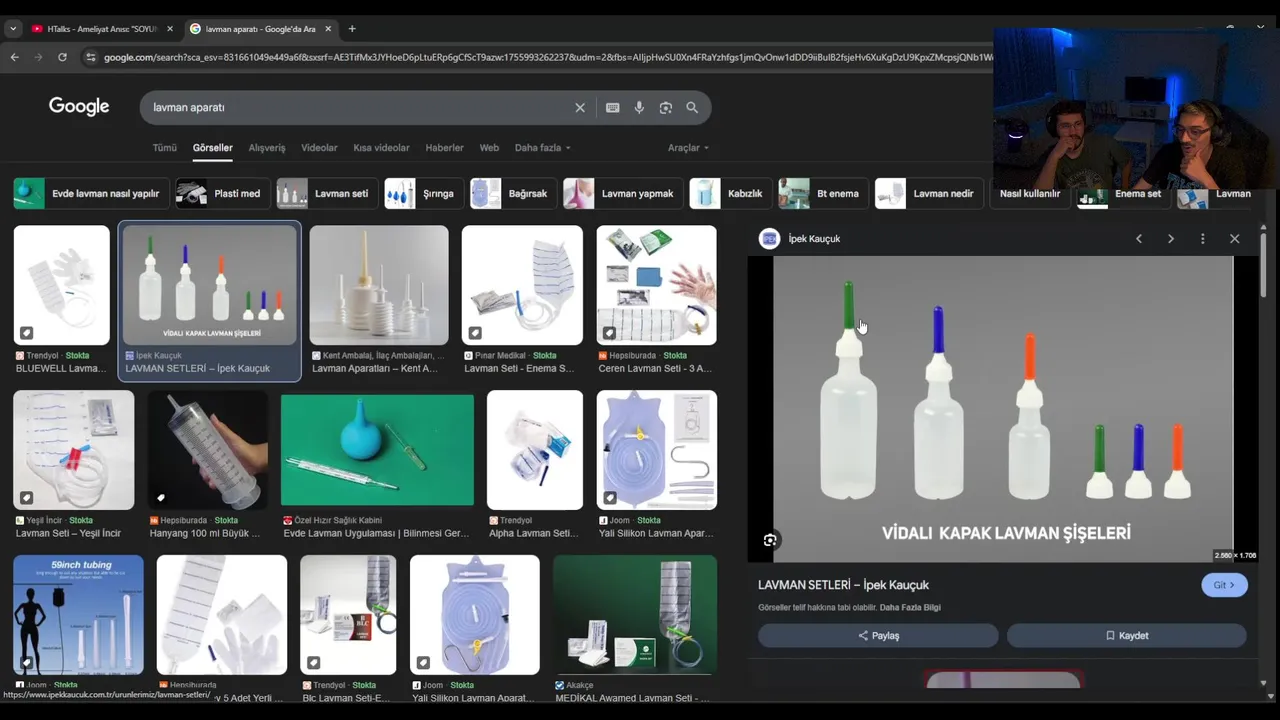Search inside image with the lens icon on preview
1280x720 pixels.
pyautogui.click(x=770, y=540)
